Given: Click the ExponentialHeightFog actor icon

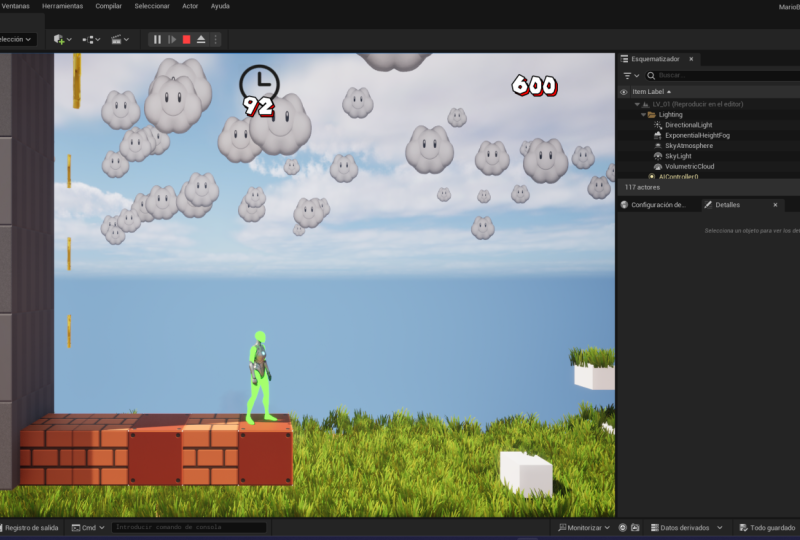Looking at the screenshot, I should click(x=658, y=135).
